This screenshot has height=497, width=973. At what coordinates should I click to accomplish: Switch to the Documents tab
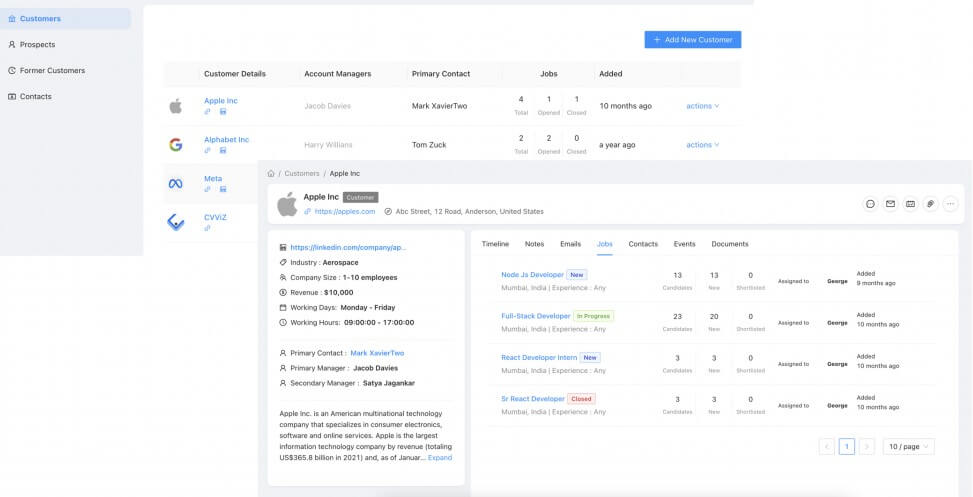pyautogui.click(x=730, y=244)
